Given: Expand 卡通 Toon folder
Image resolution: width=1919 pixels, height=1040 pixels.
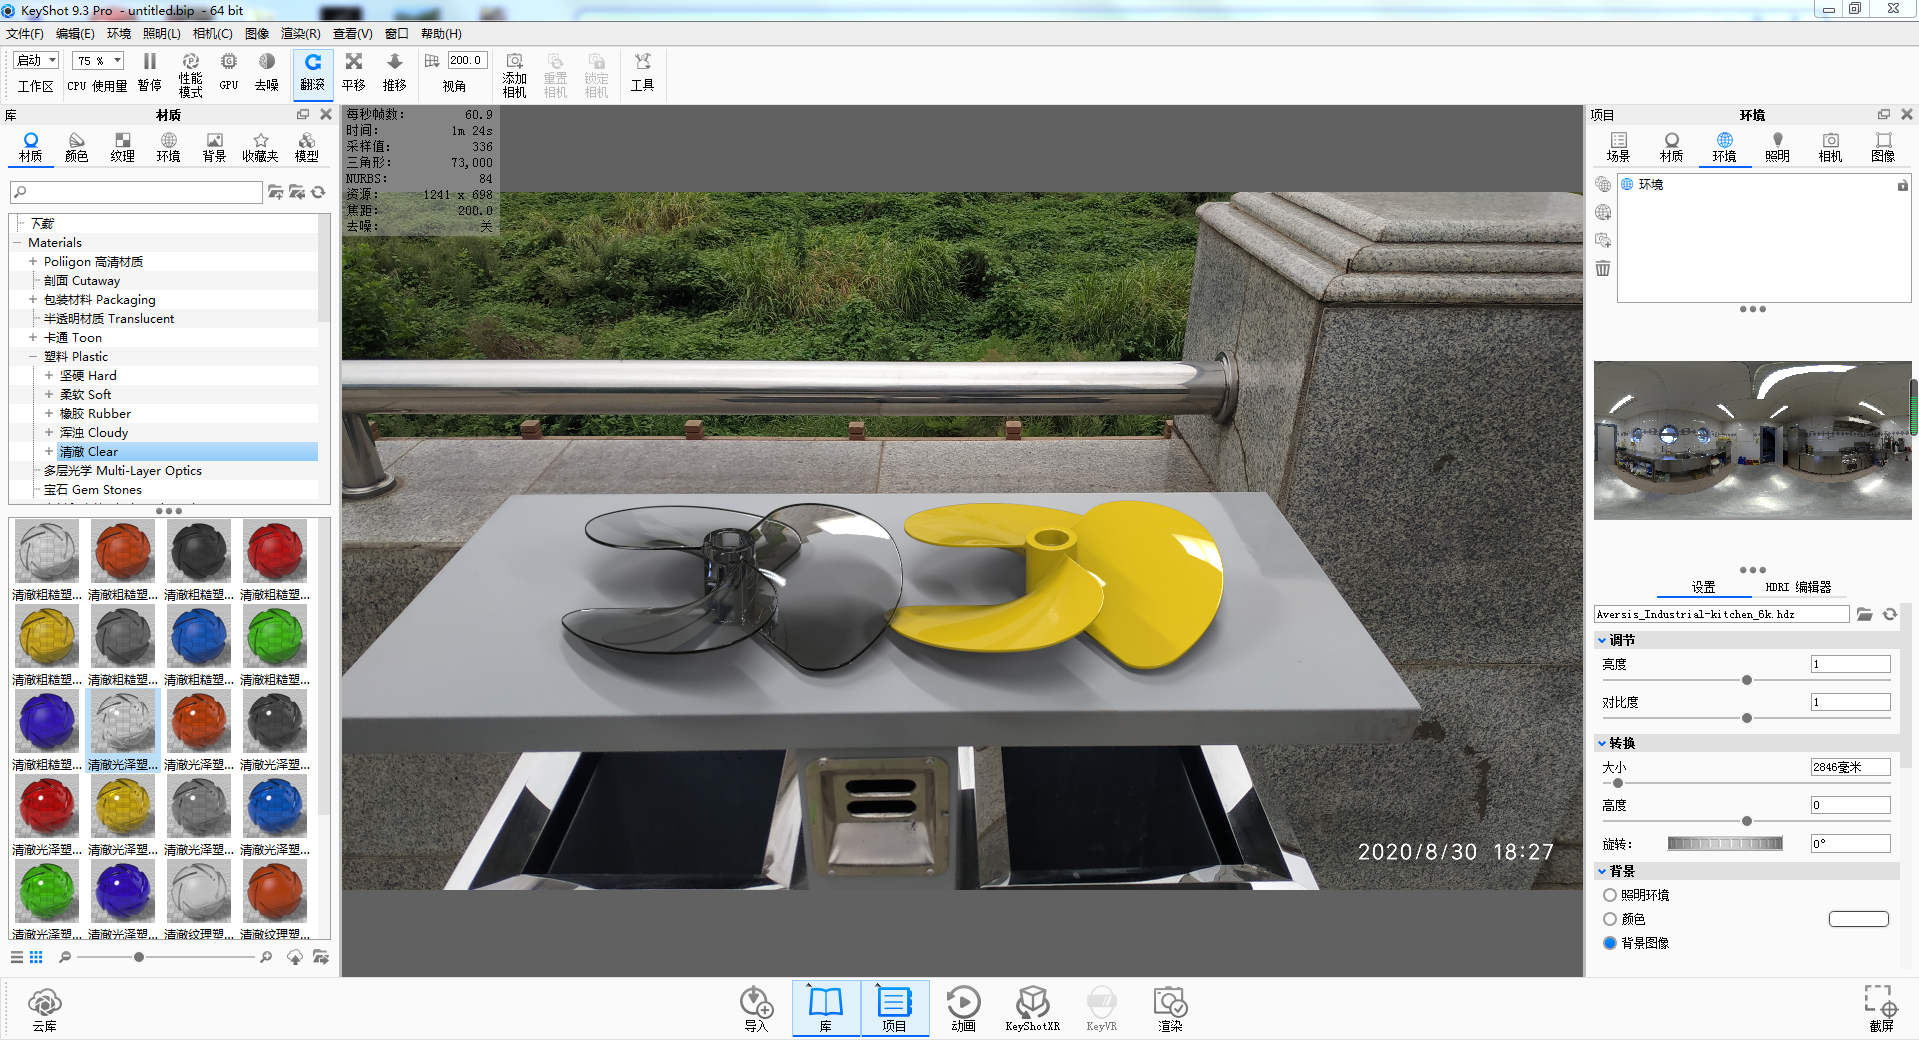Looking at the screenshot, I should click(x=33, y=338).
